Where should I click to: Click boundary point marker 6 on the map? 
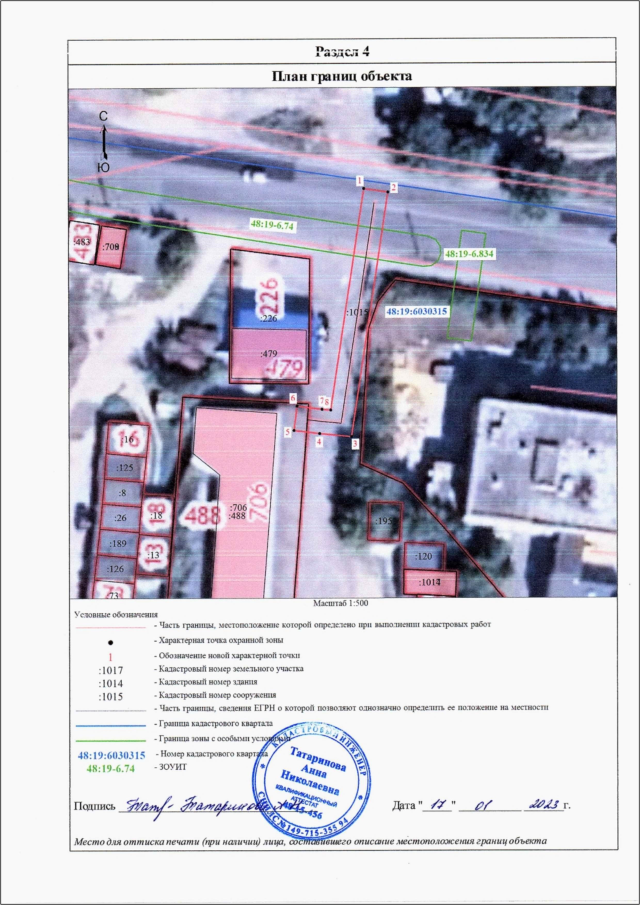click(292, 398)
